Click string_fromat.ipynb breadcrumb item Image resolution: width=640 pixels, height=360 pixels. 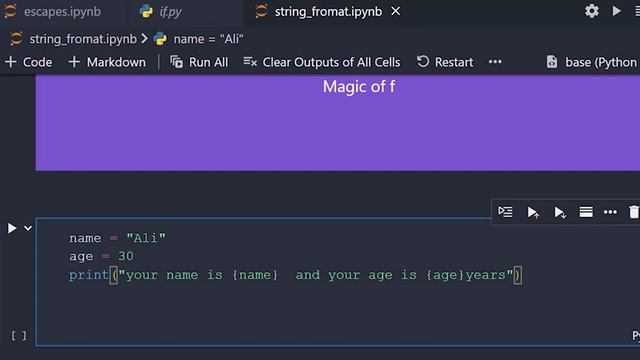pyautogui.click(x=83, y=39)
